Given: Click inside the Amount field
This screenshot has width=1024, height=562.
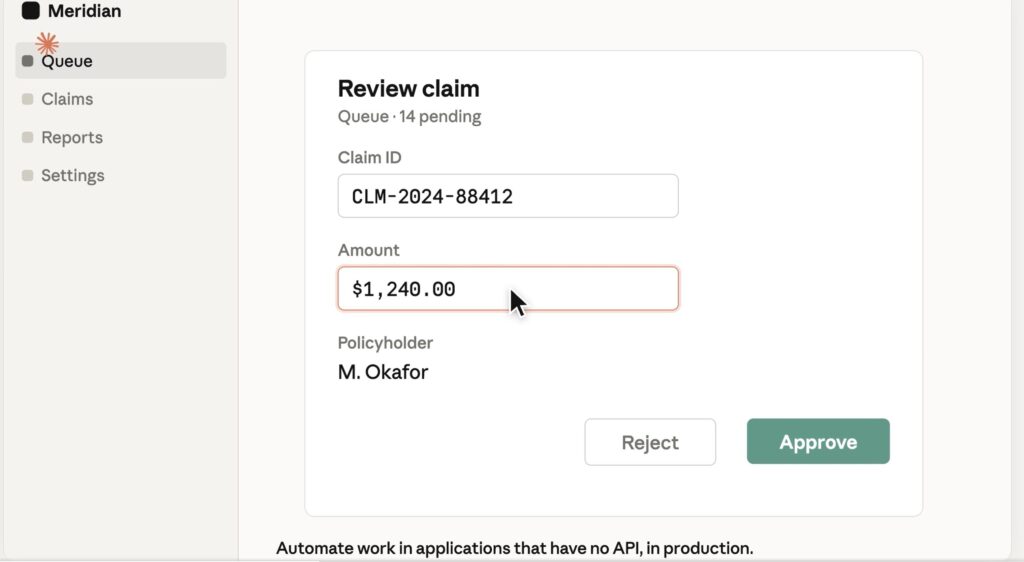Looking at the screenshot, I should (508, 289).
